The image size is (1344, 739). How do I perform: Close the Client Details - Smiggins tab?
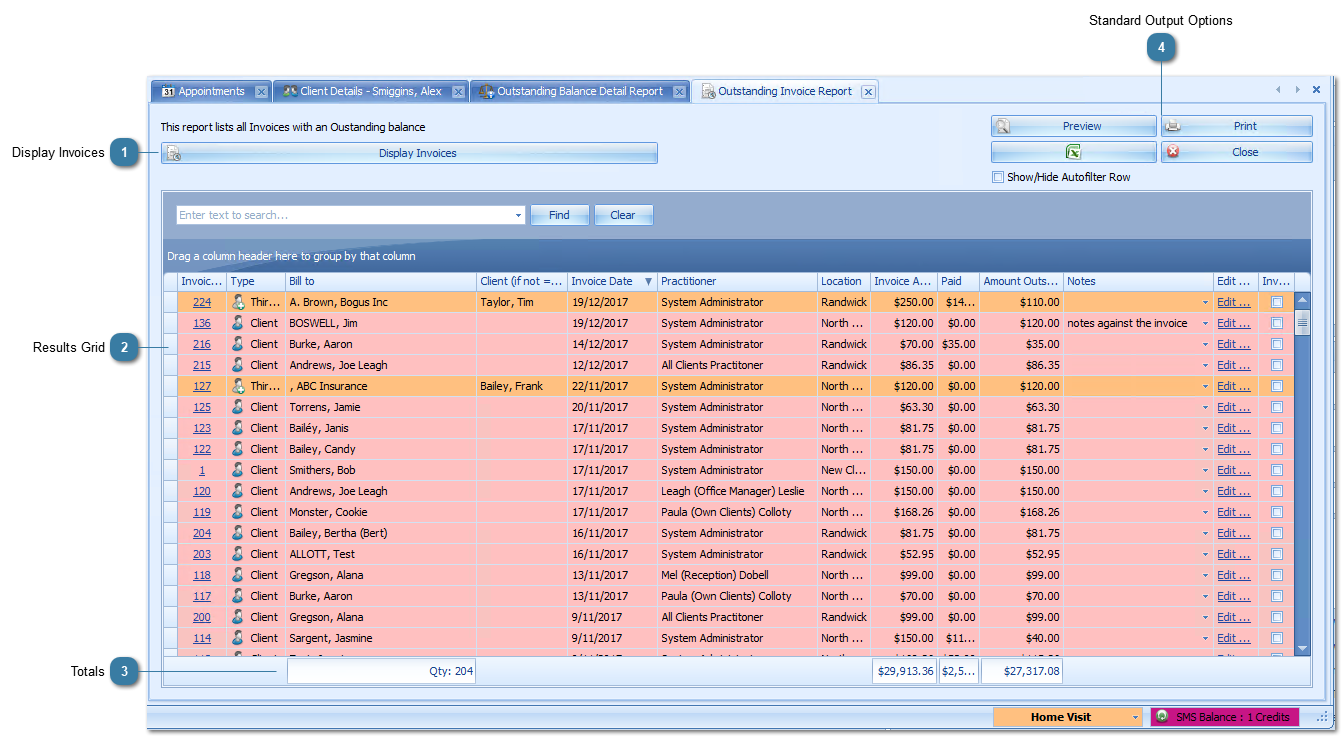(x=458, y=92)
